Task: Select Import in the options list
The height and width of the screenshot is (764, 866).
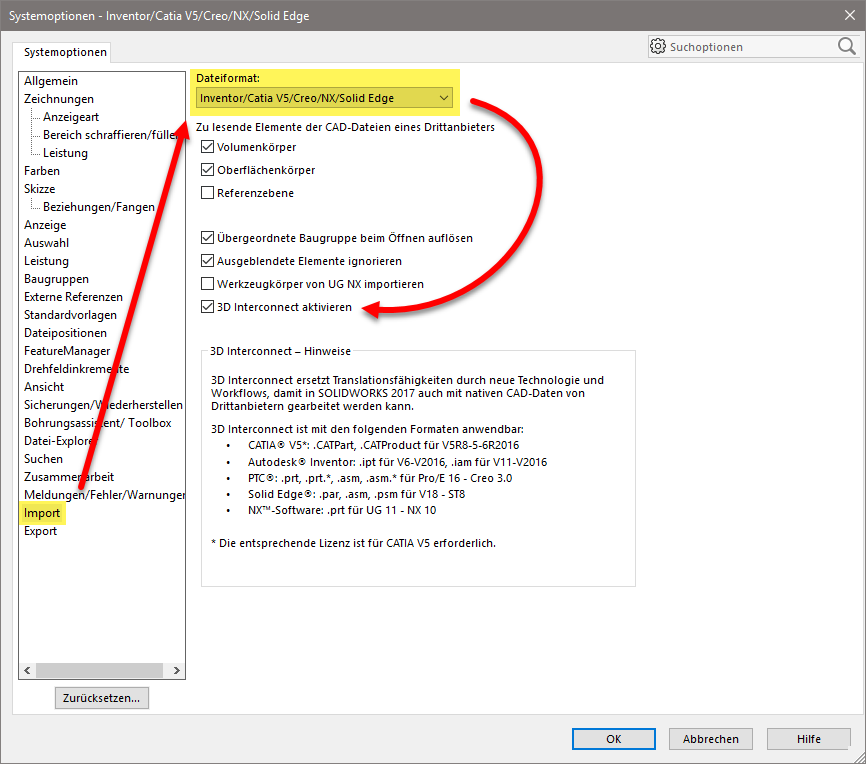Action: click(42, 513)
